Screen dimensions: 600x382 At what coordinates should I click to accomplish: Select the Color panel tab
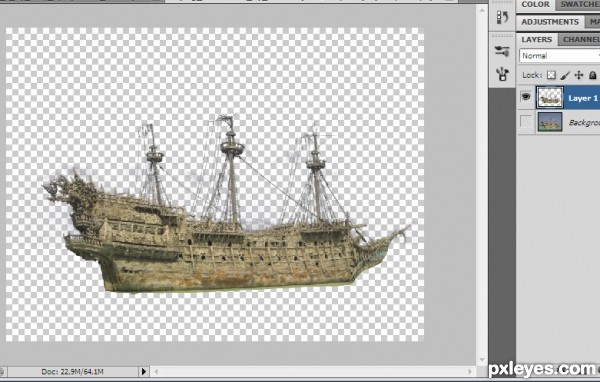(x=535, y=5)
